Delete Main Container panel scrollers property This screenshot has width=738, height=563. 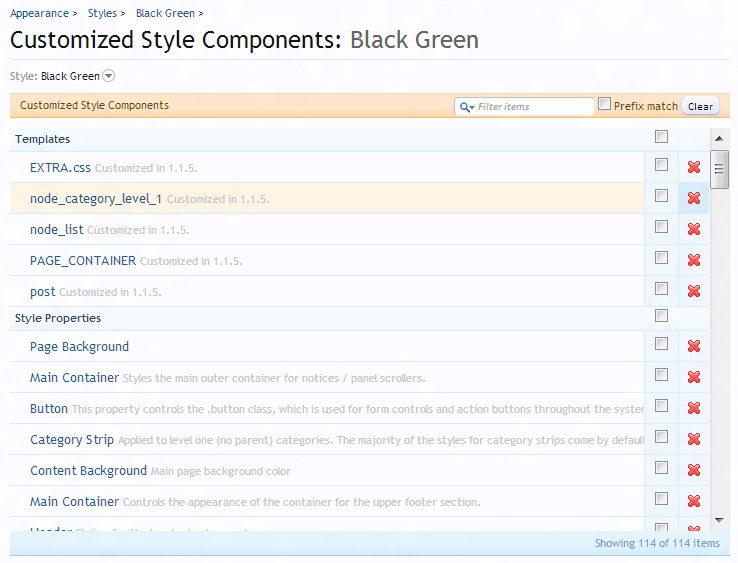694,377
